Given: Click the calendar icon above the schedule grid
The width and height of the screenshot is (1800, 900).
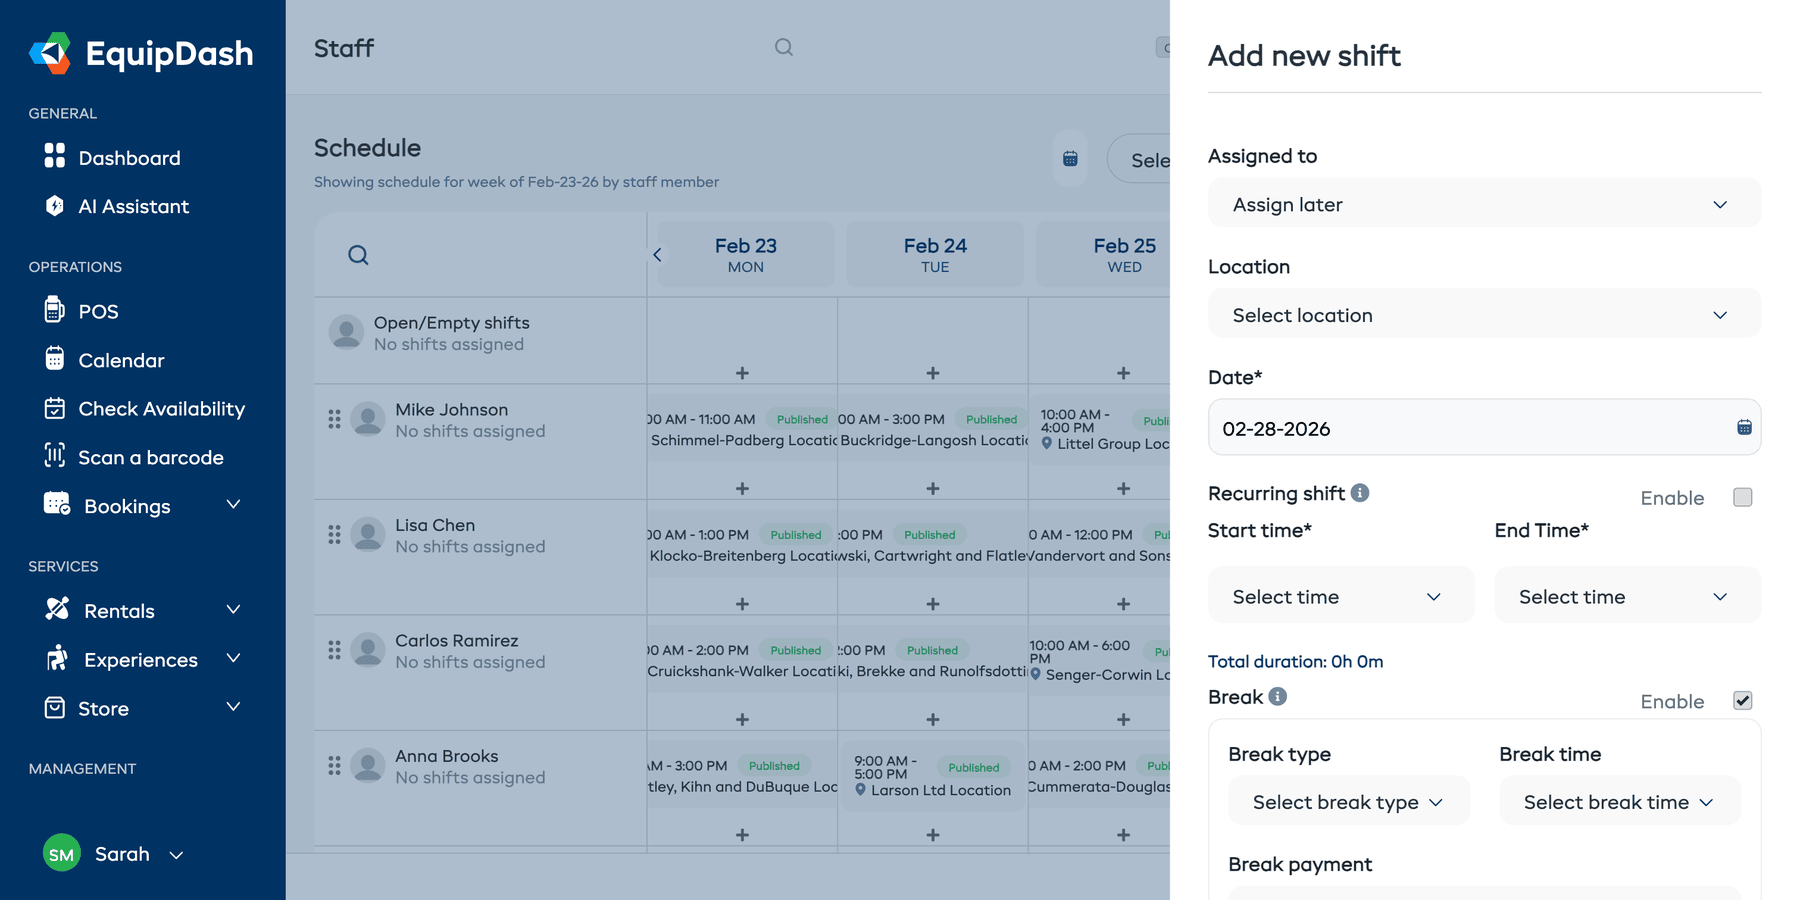Looking at the screenshot, I should 1069,158.
